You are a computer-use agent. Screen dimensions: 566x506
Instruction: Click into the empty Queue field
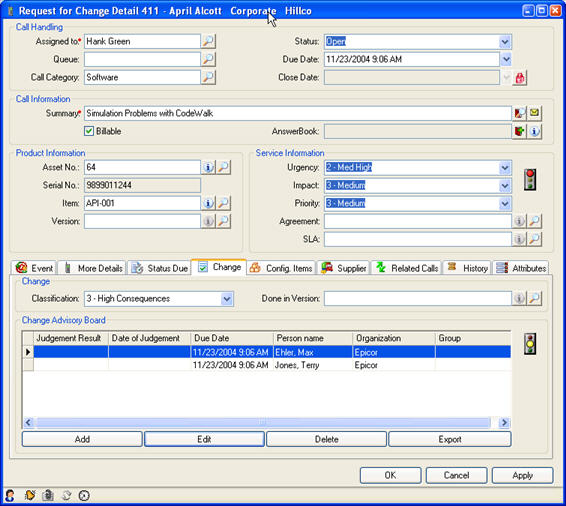point(142,59)
